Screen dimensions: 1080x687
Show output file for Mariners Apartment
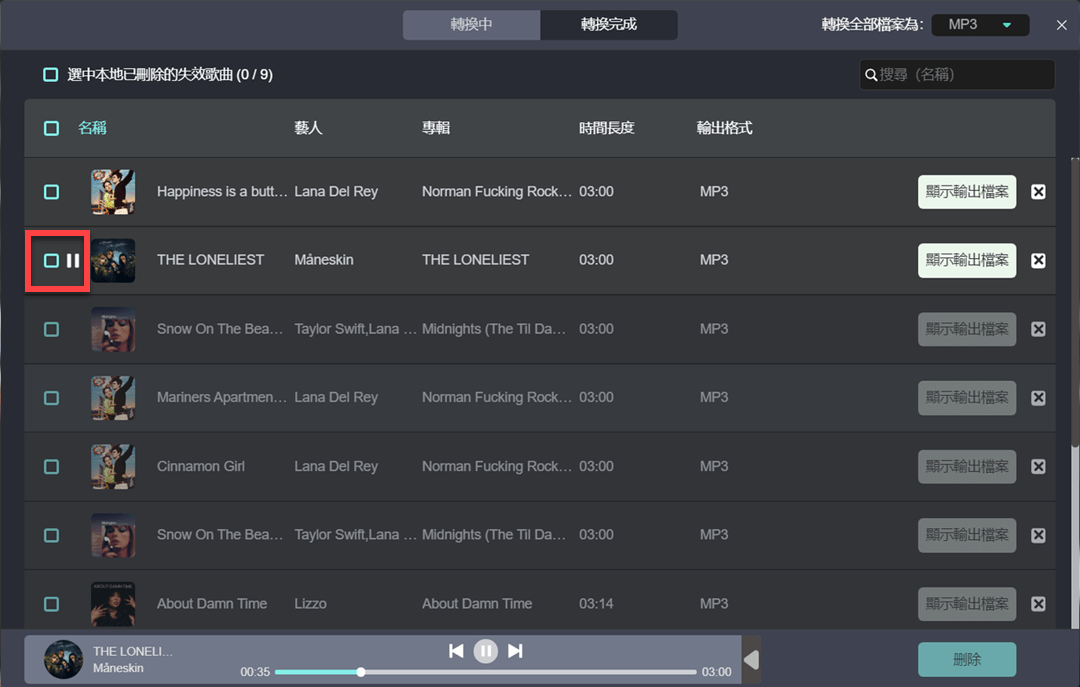(x=966, y=398)
